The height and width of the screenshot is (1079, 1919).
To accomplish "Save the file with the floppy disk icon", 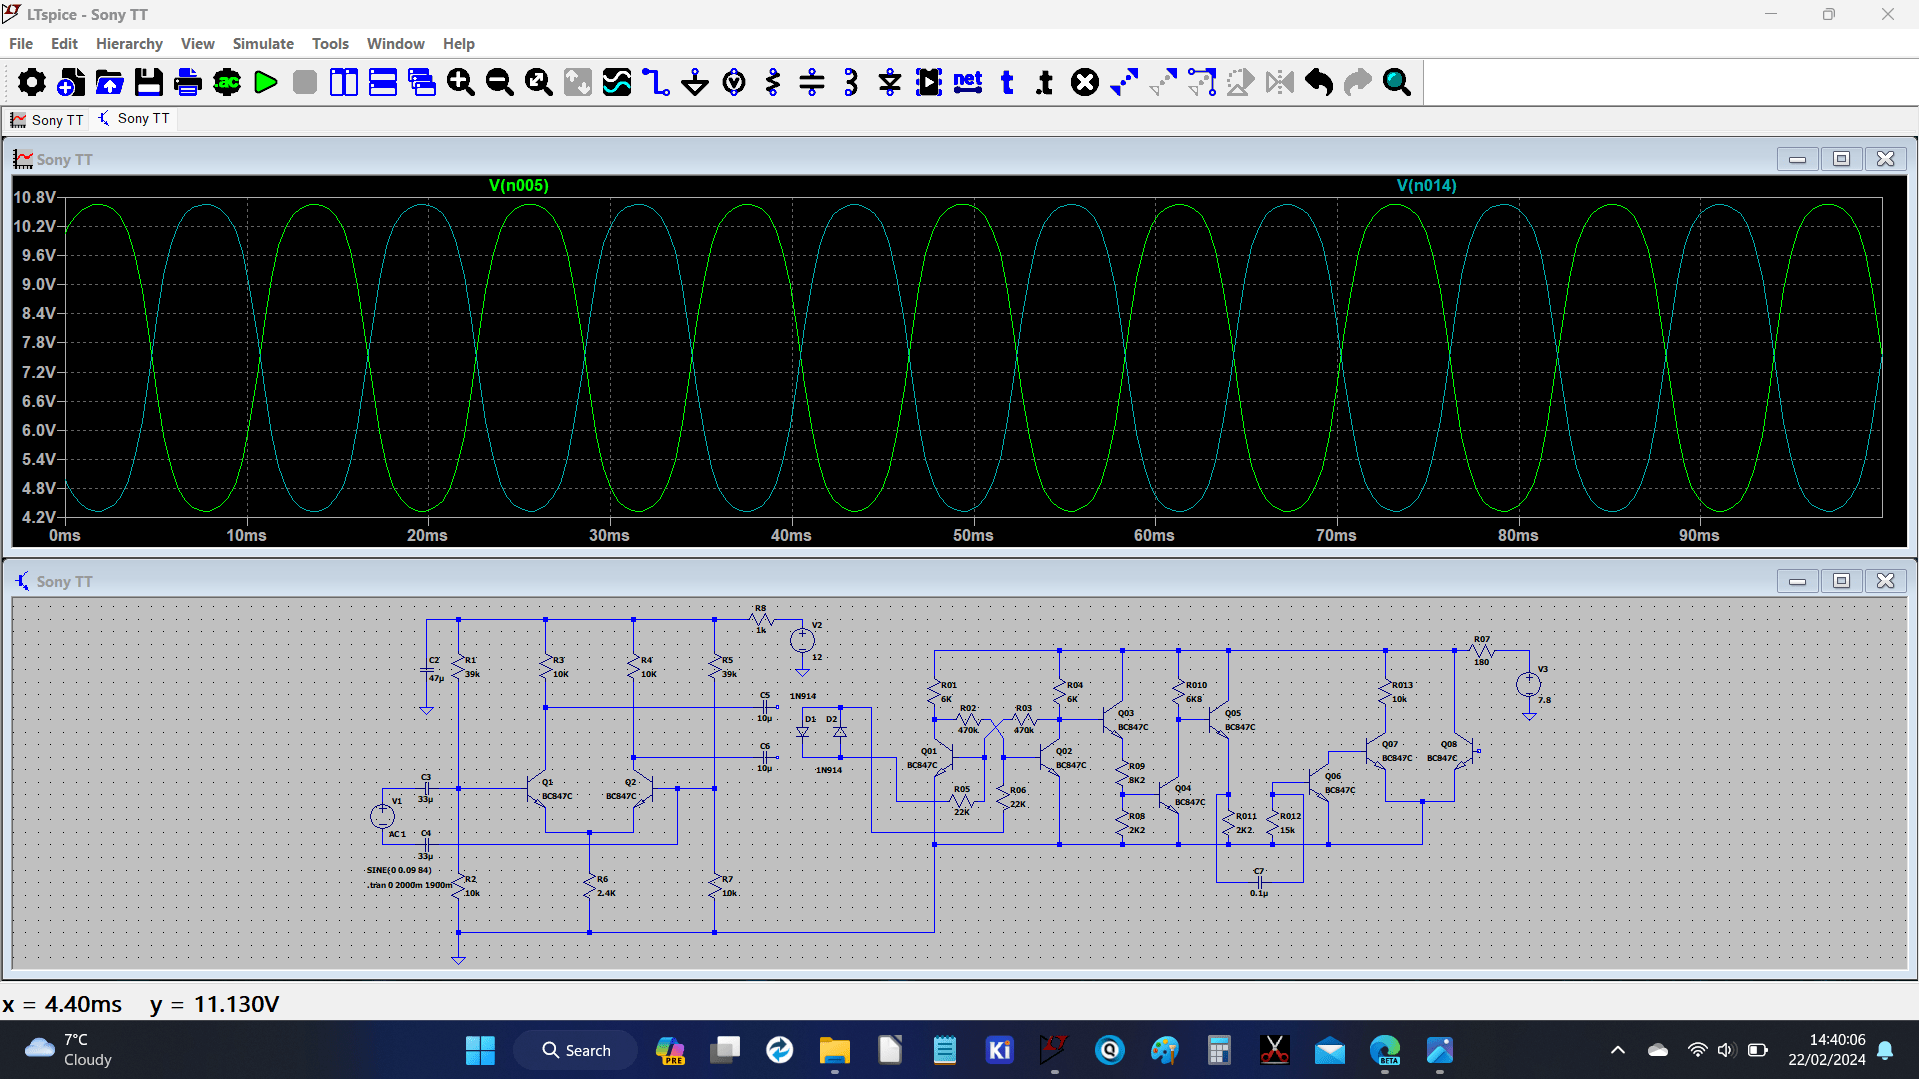I will 148,82.
